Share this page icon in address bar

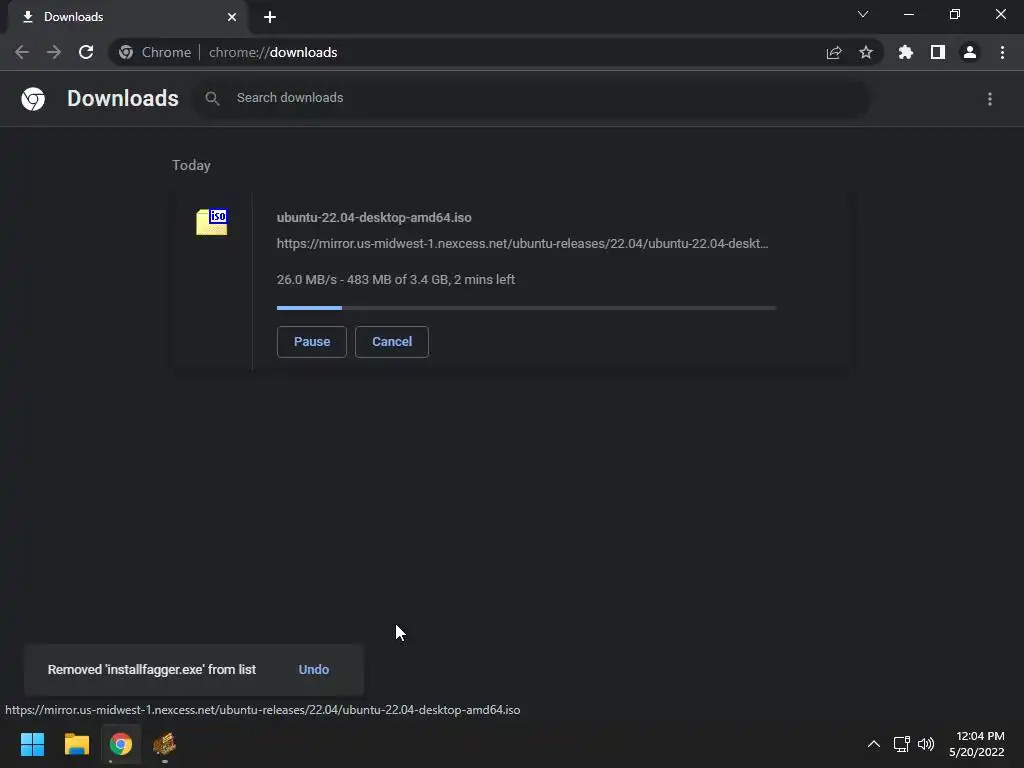[x=834, y=52]
